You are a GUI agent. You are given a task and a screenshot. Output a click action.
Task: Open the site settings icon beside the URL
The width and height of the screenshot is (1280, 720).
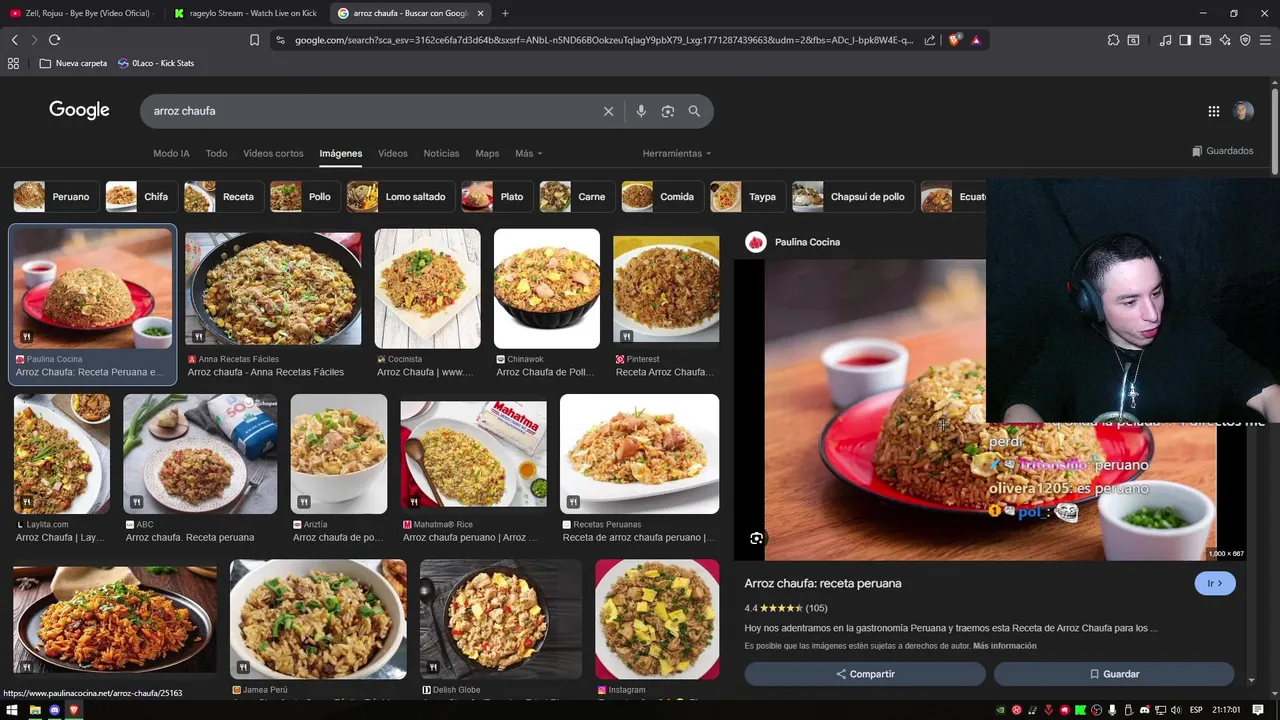click(x=280, y=40)
